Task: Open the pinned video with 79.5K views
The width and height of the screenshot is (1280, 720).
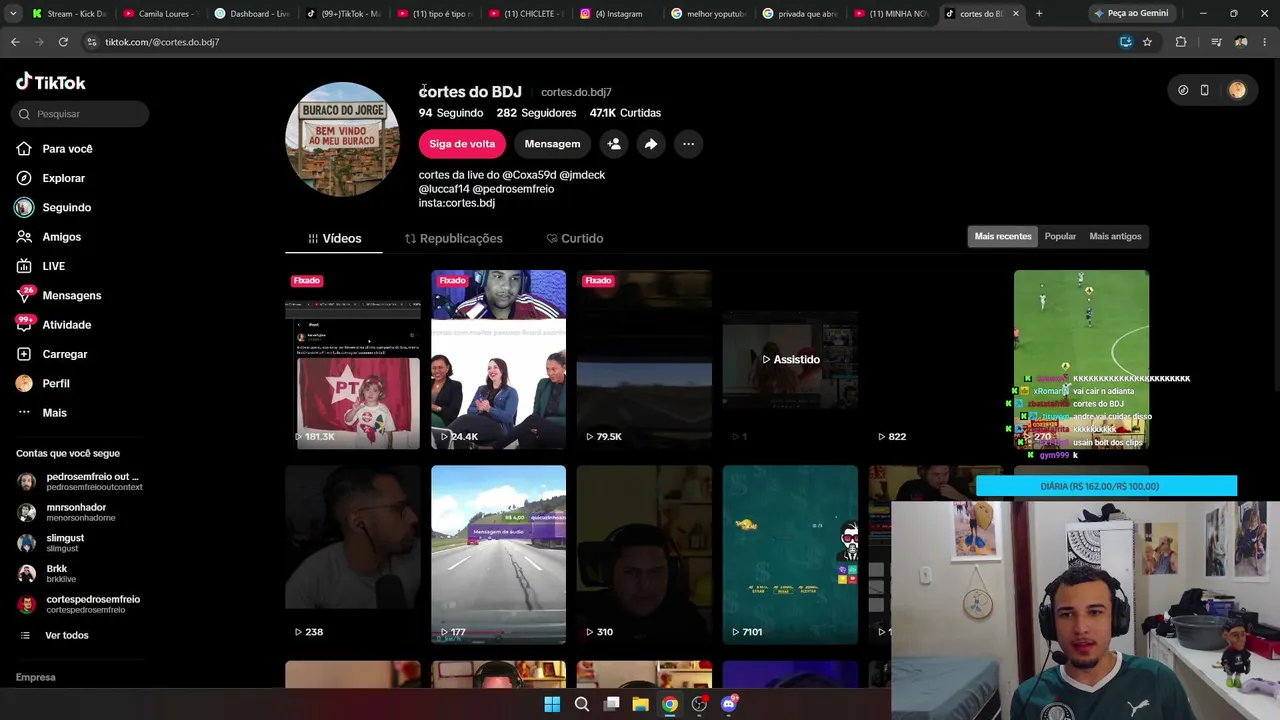Action: coord(644,359)
